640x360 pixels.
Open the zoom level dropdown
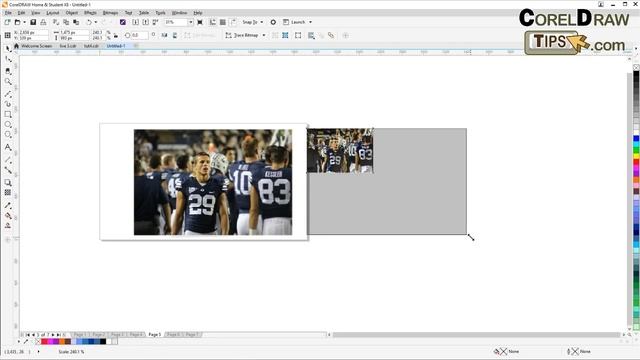pyautogui.click(x=190, y=22)
